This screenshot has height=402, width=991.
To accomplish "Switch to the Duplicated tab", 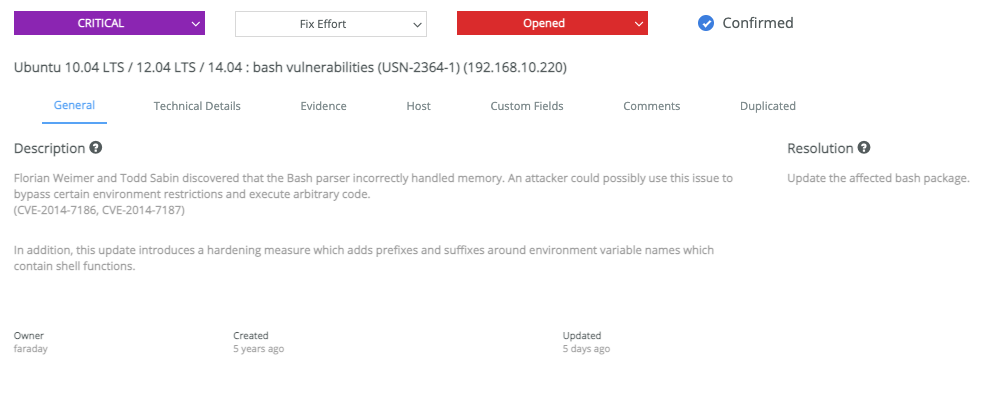I will click(768, 106).
